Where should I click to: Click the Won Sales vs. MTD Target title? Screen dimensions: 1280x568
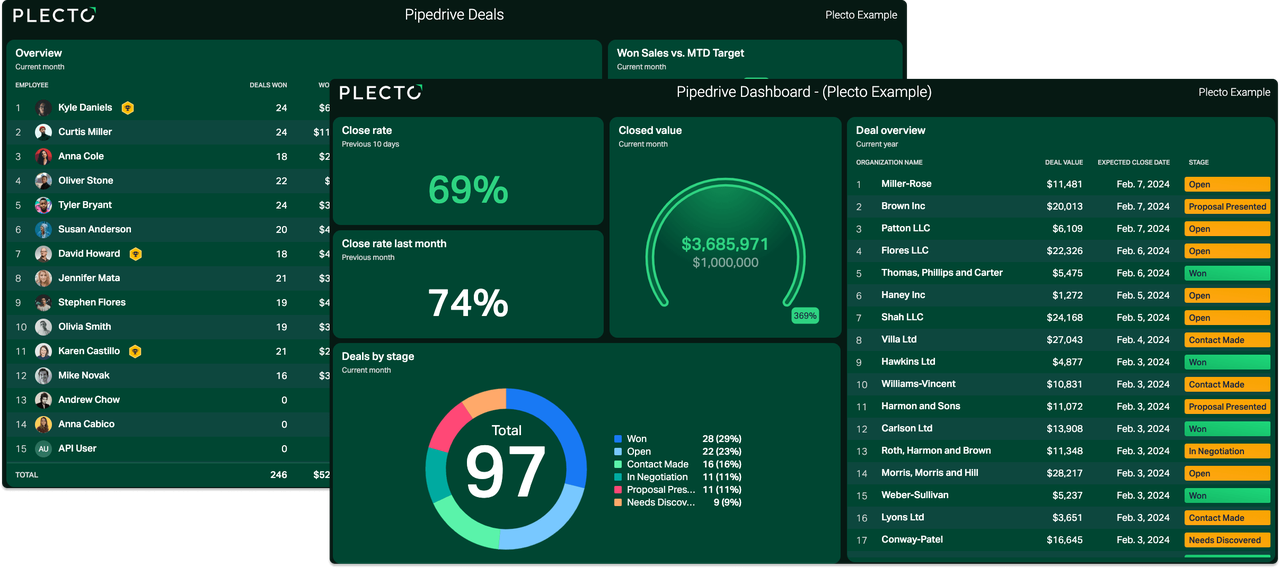tap(680, 53)
